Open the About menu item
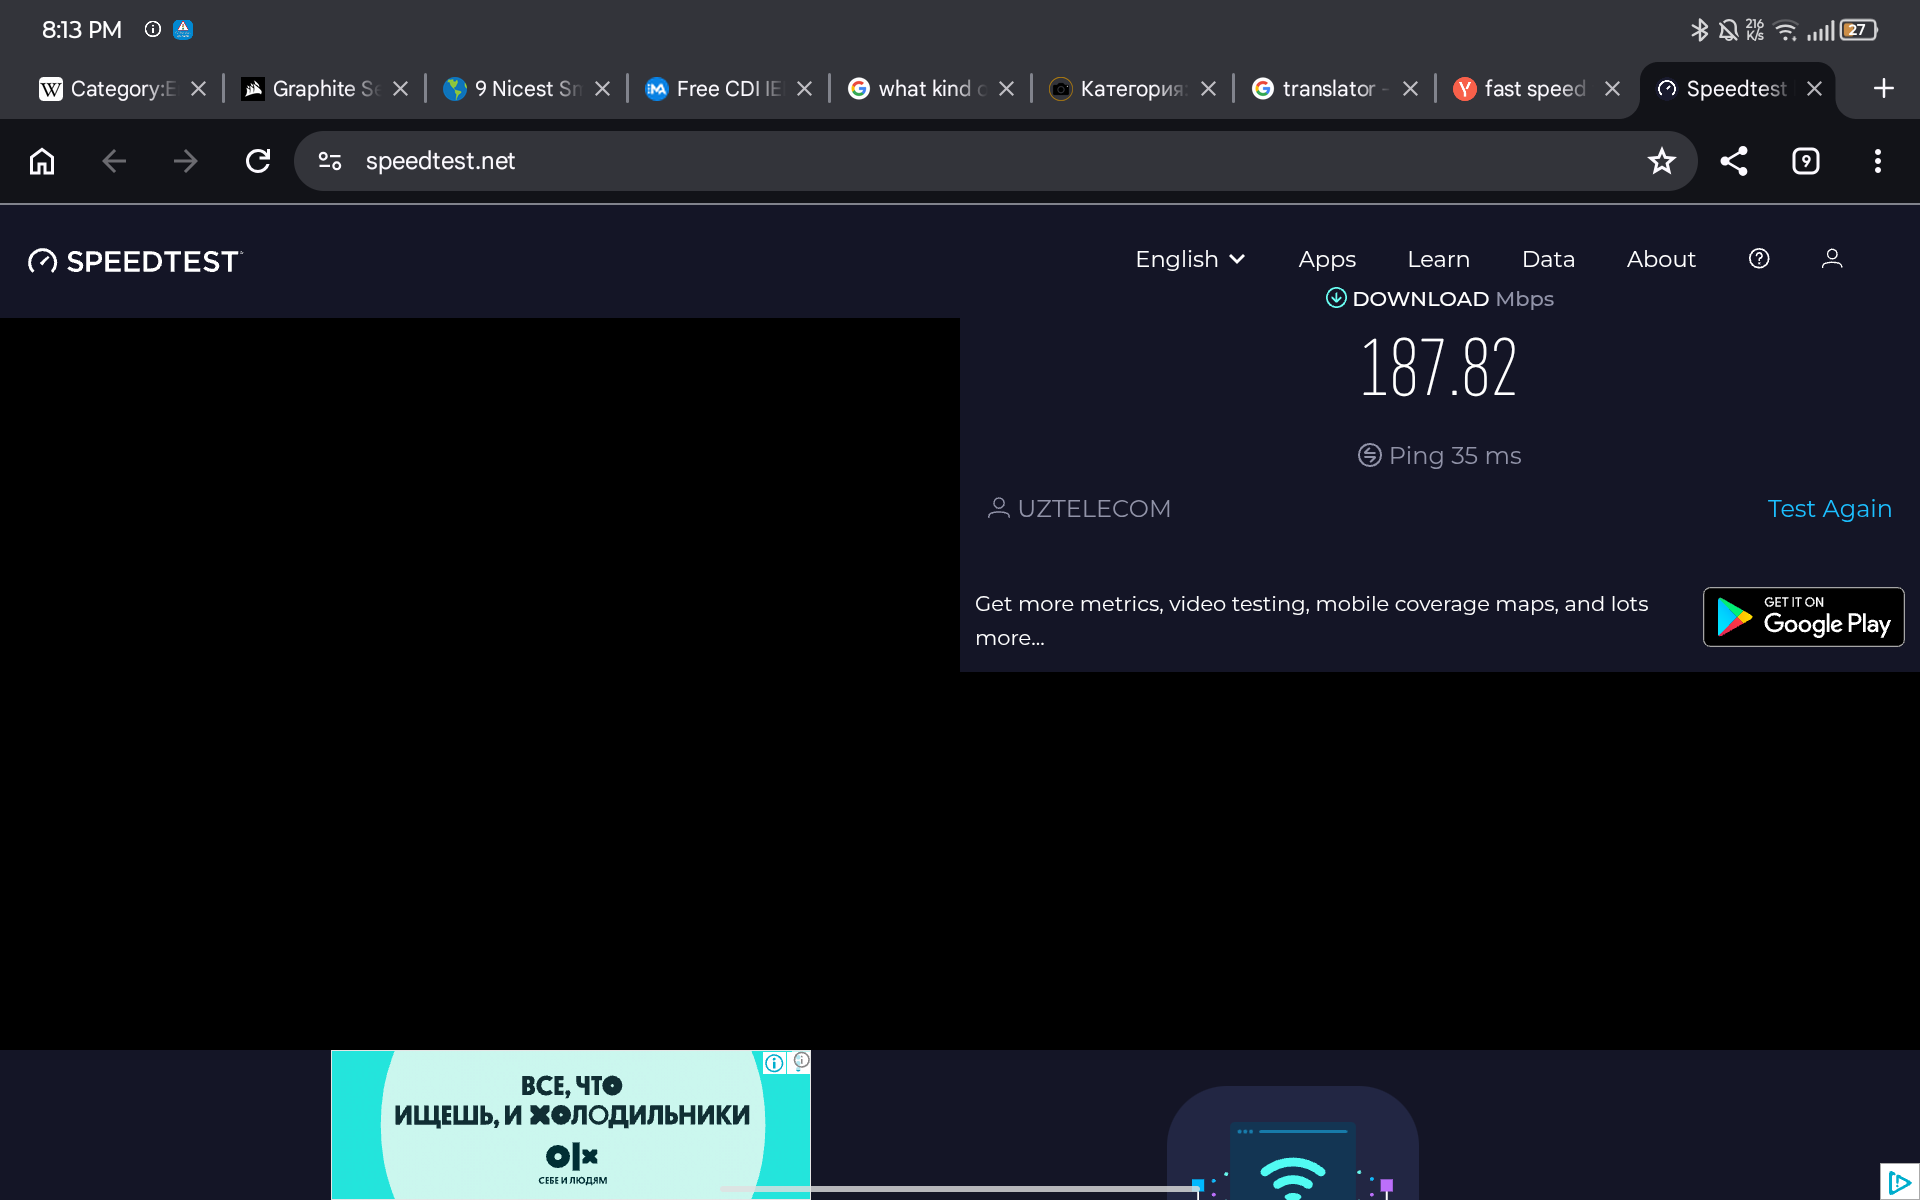Image resolution: width=1920 pixels, height=1200 pixels. 1661,259
